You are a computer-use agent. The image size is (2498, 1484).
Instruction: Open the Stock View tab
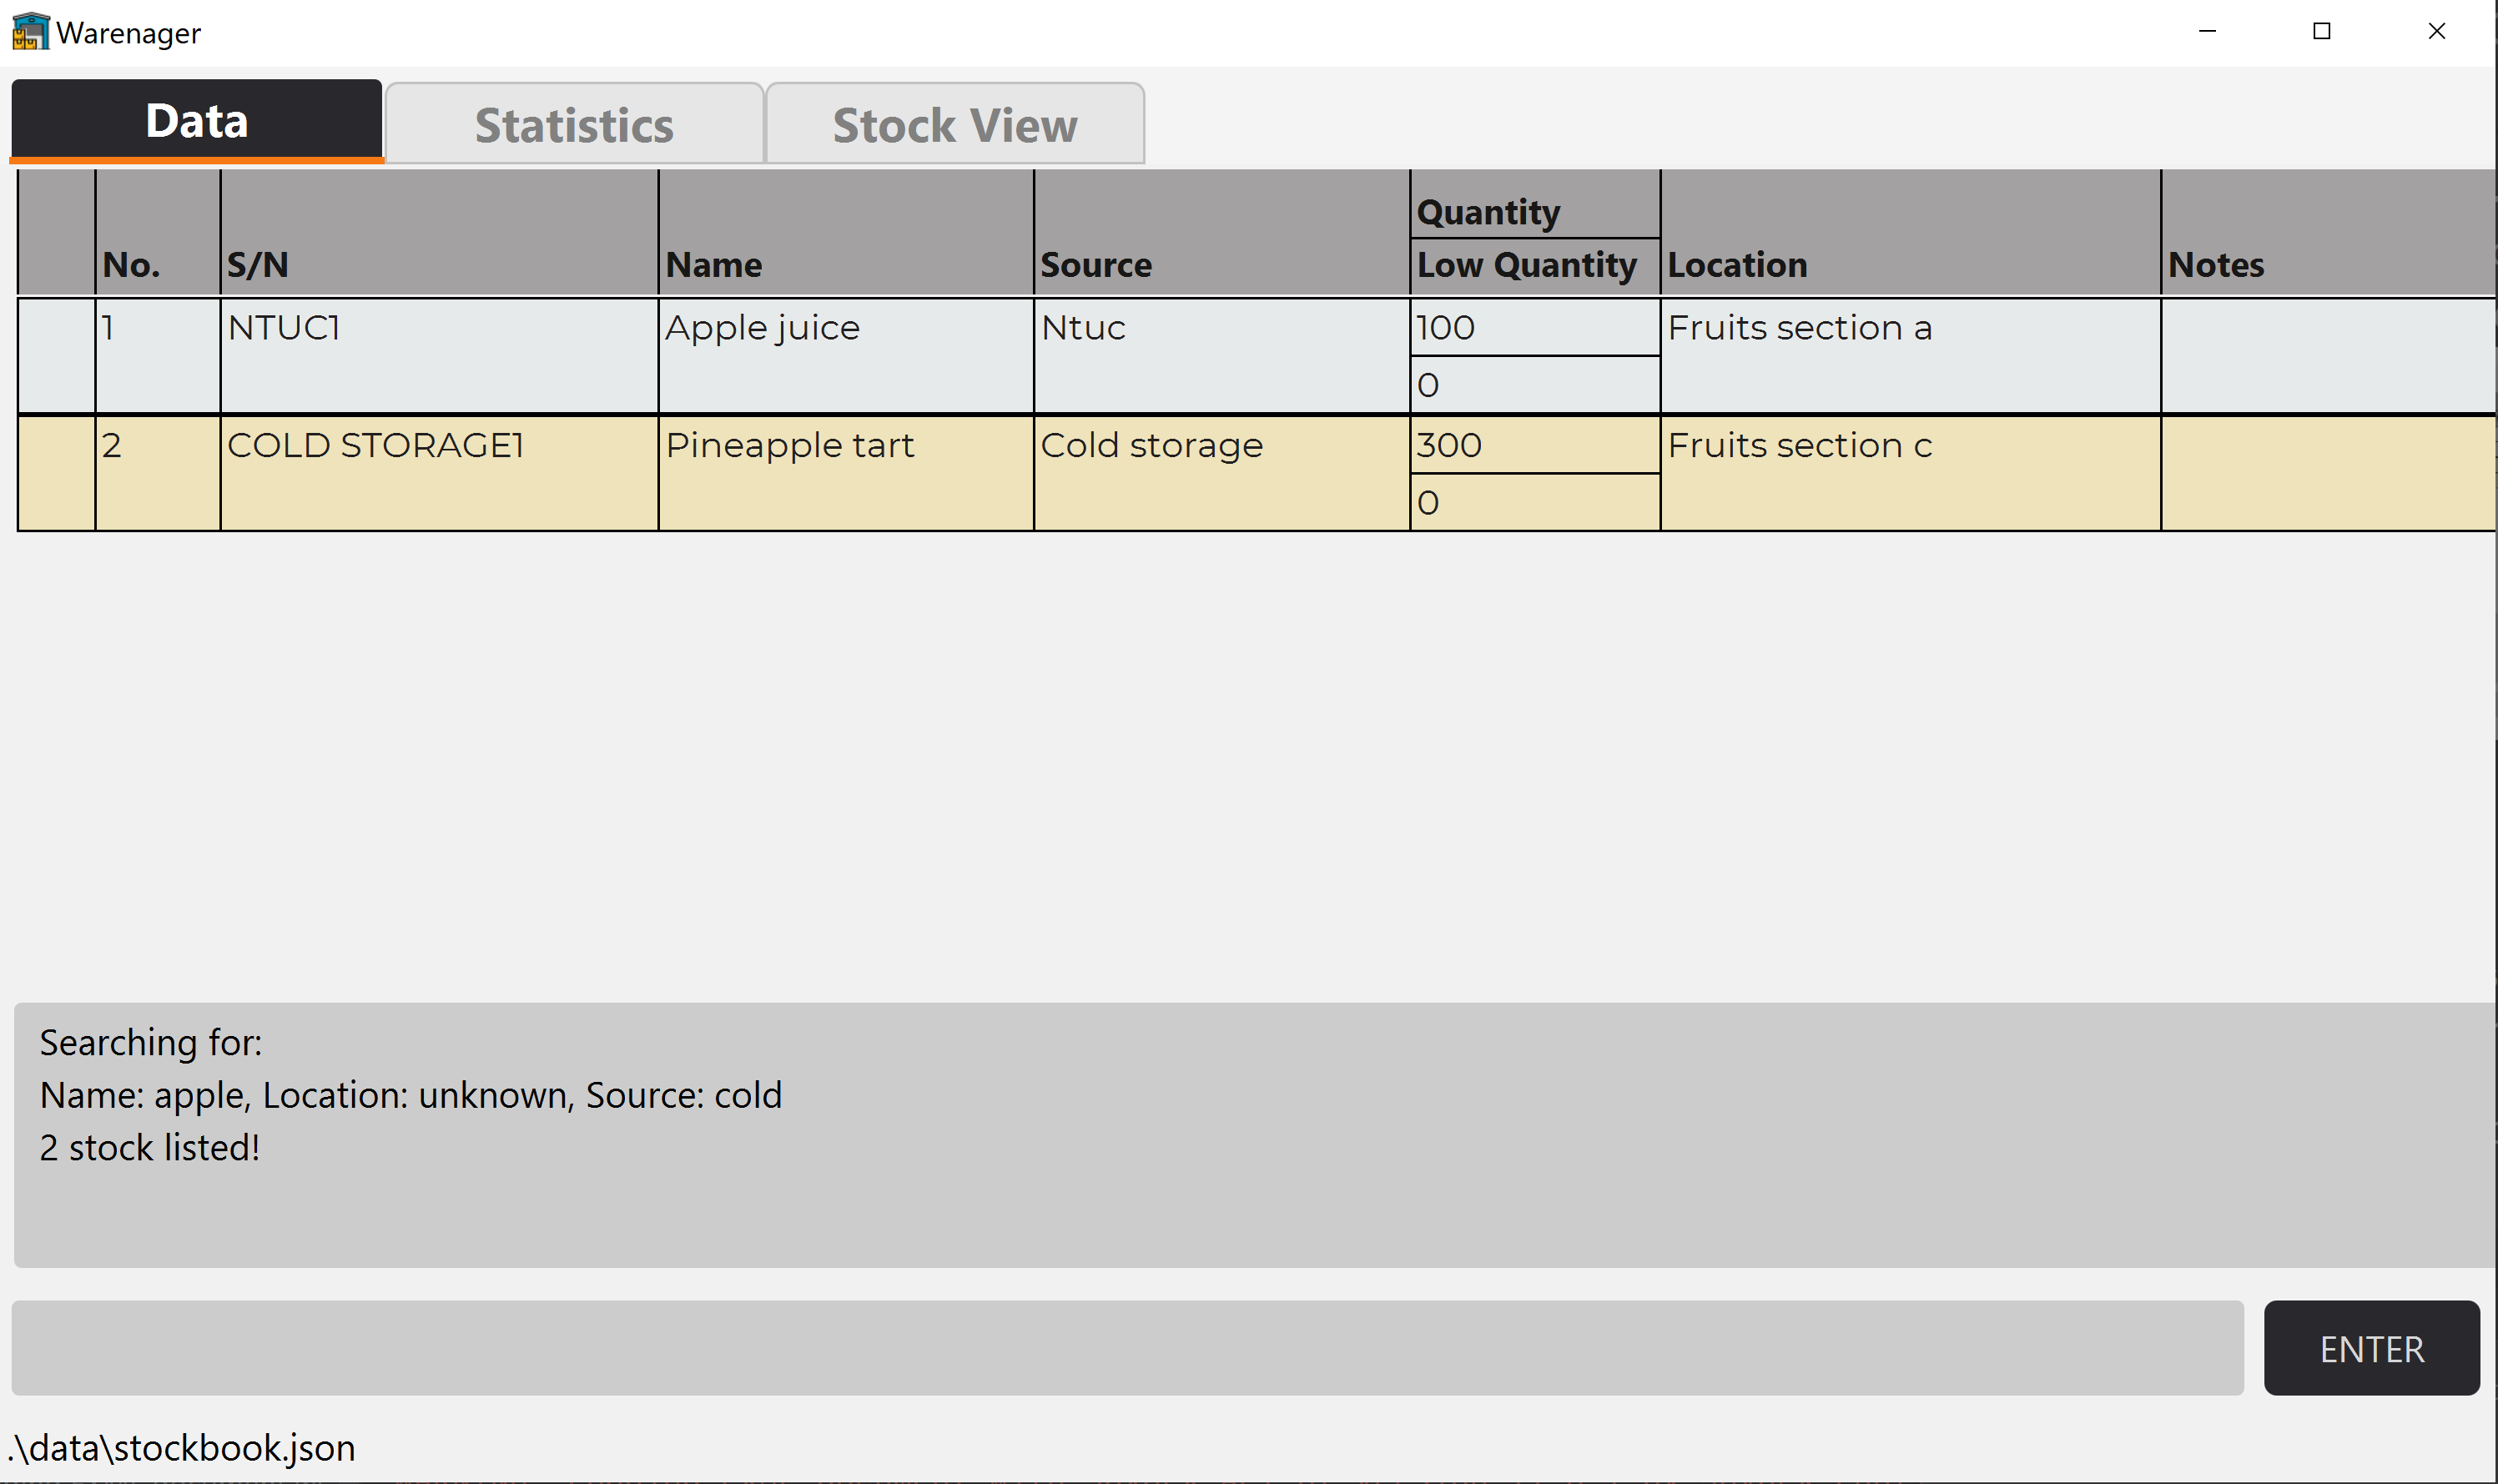tap(955, 124)
